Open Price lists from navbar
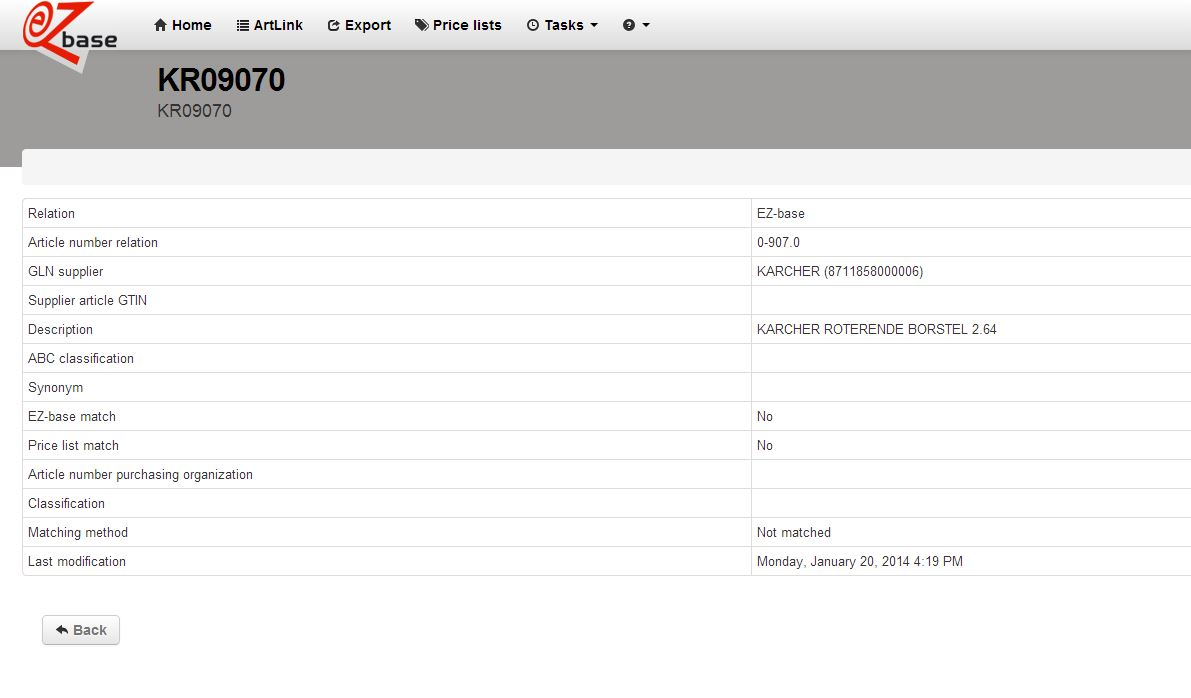The height and width of the screenshot is (698, 1191). (x=458, y=25)
